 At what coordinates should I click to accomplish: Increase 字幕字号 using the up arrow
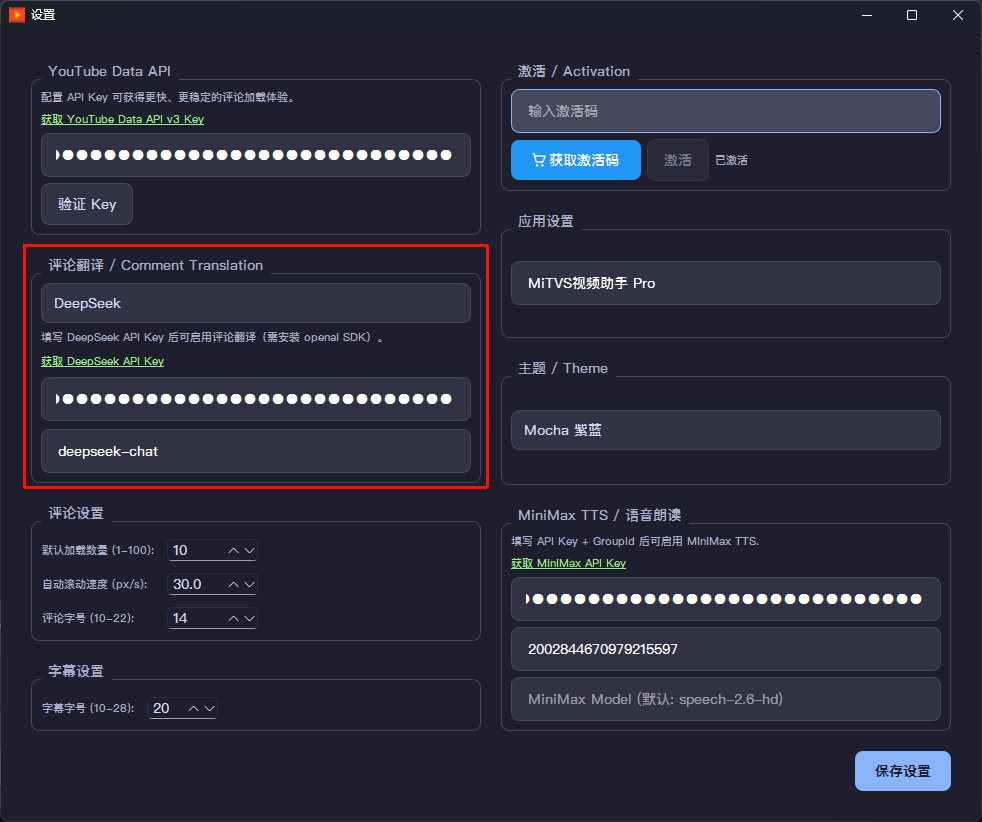tap(195, 707)
